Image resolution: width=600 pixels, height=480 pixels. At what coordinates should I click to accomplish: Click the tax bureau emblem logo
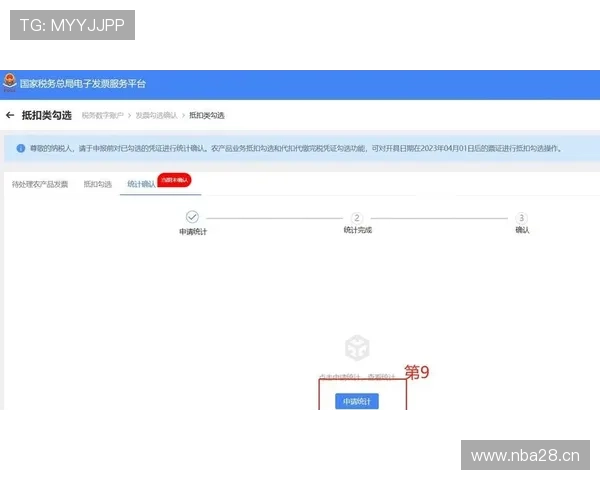click(10, 82)
